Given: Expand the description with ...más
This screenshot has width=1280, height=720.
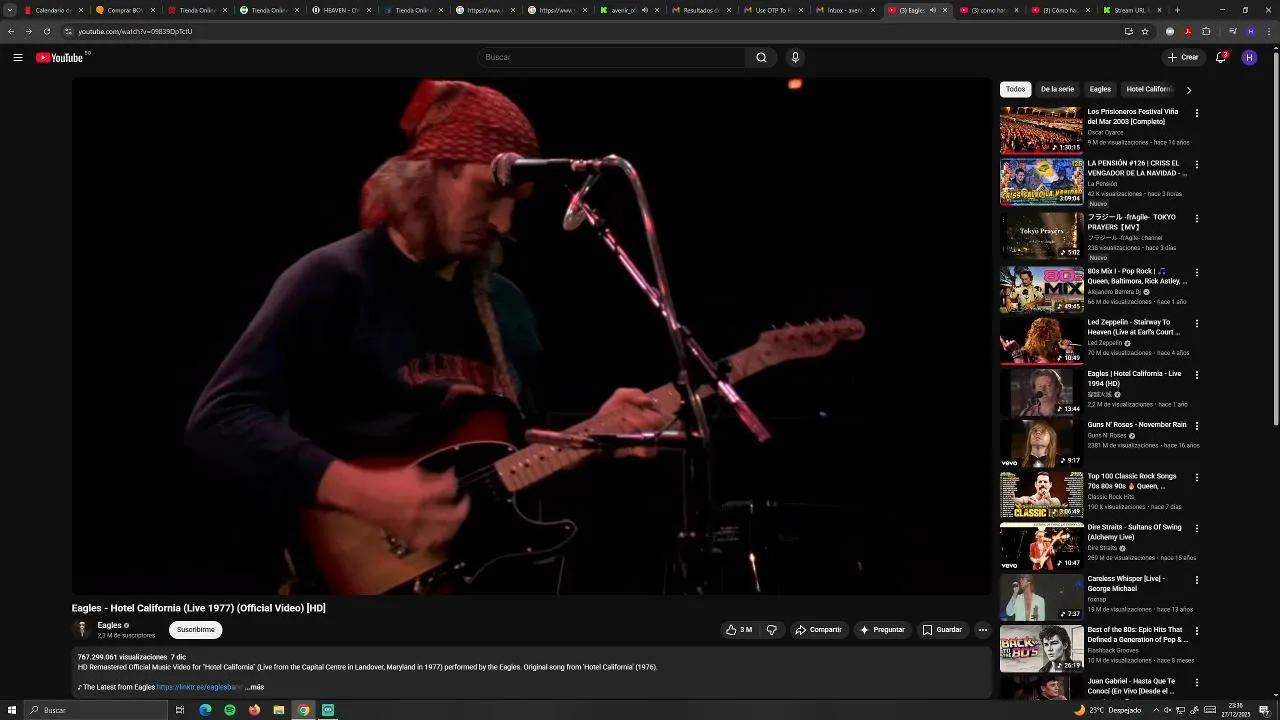Looking at the screenshot, I should 255,687.
